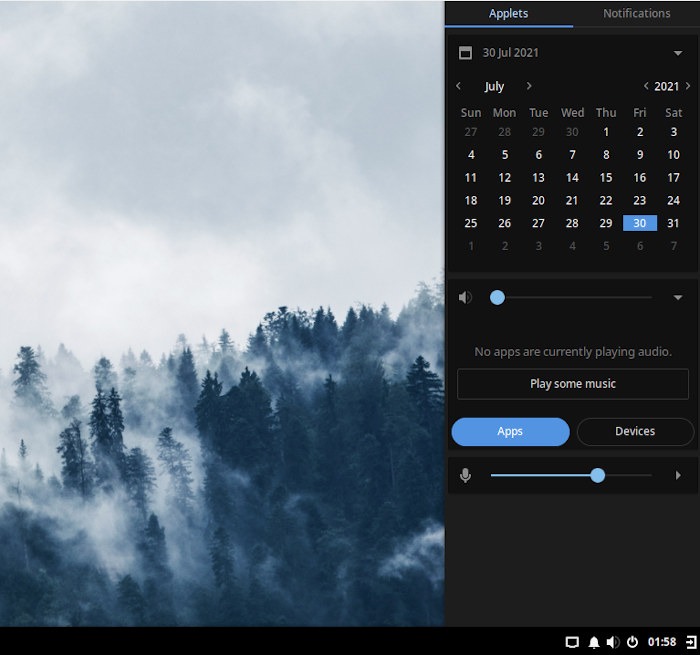The width and height of the screenshot is (700, 655).
Task: Open the Notifications tab
Action: pyautogui.click(x=637, y=13)
